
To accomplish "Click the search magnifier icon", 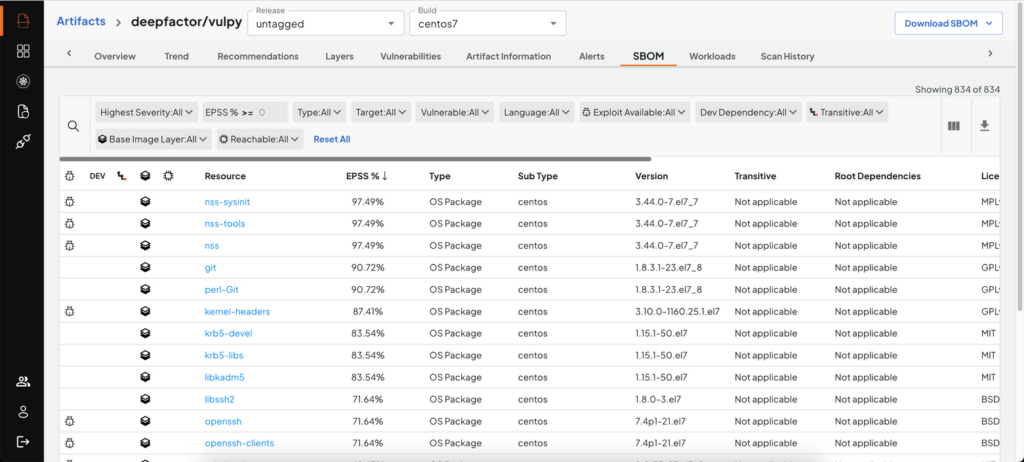I will click(x=73, y=126).
